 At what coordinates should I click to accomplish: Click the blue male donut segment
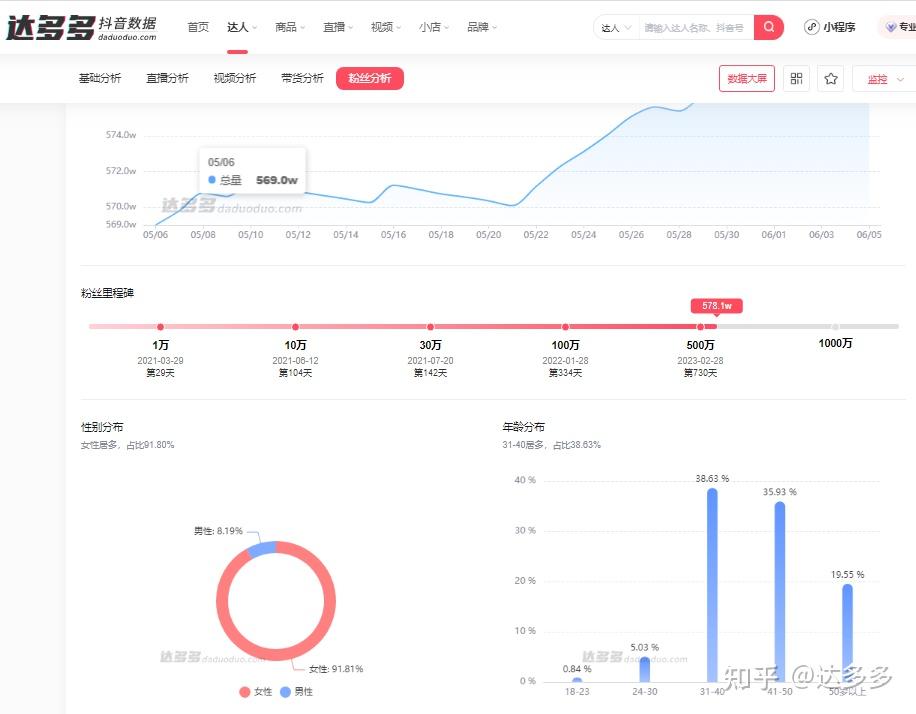pyautogui.click(x=262, y=549)
